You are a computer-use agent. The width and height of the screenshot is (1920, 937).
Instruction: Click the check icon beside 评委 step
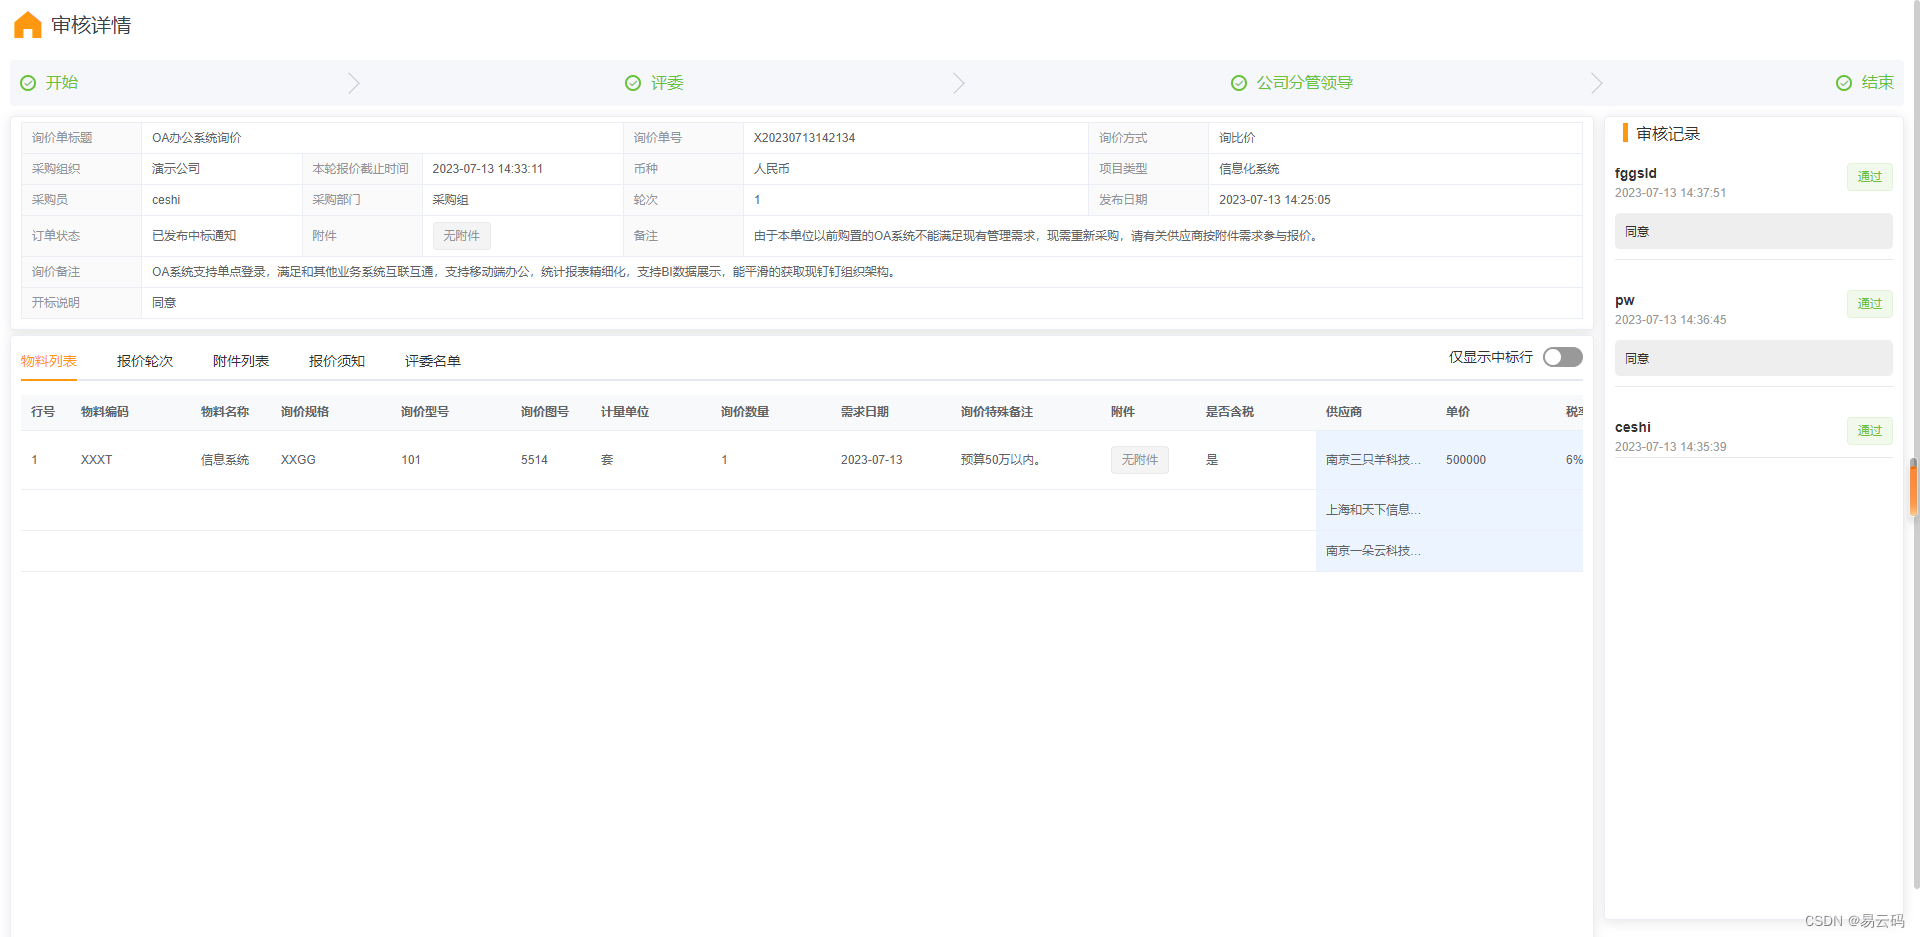point(633,83)
